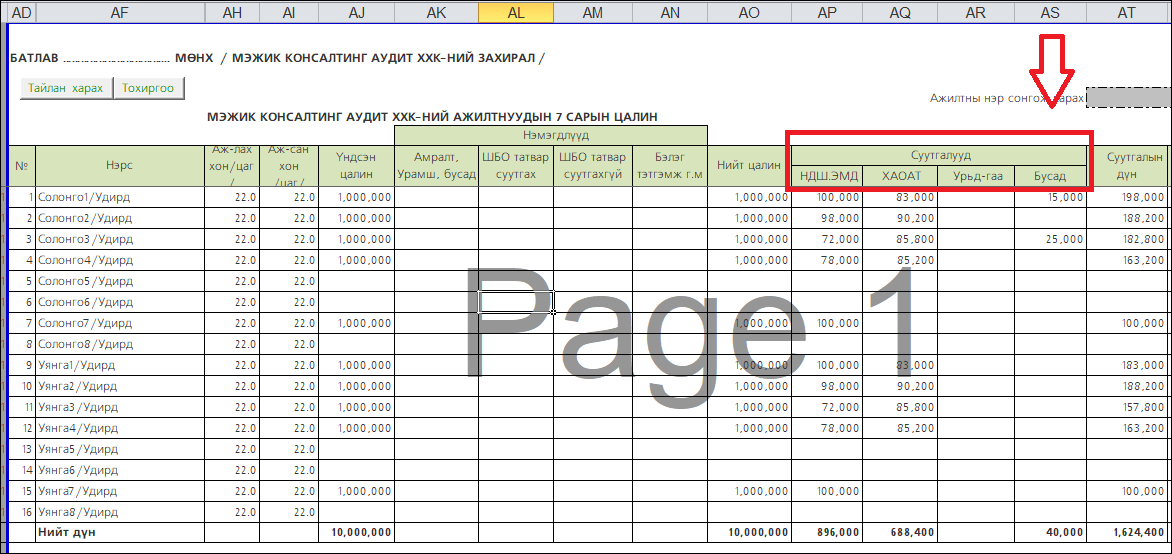Select the Үндсэн цалин header cell
The image size is (1172, 554).
pos(356,166)
